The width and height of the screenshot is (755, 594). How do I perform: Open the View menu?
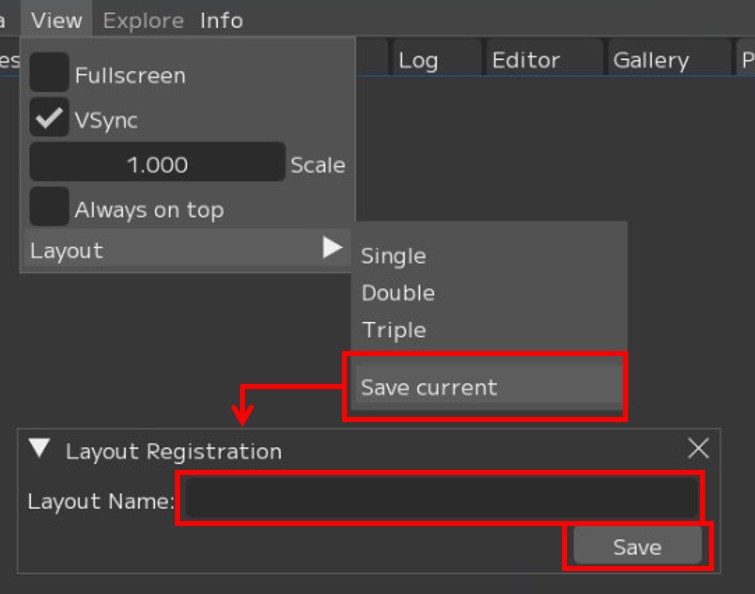[56, 20]
